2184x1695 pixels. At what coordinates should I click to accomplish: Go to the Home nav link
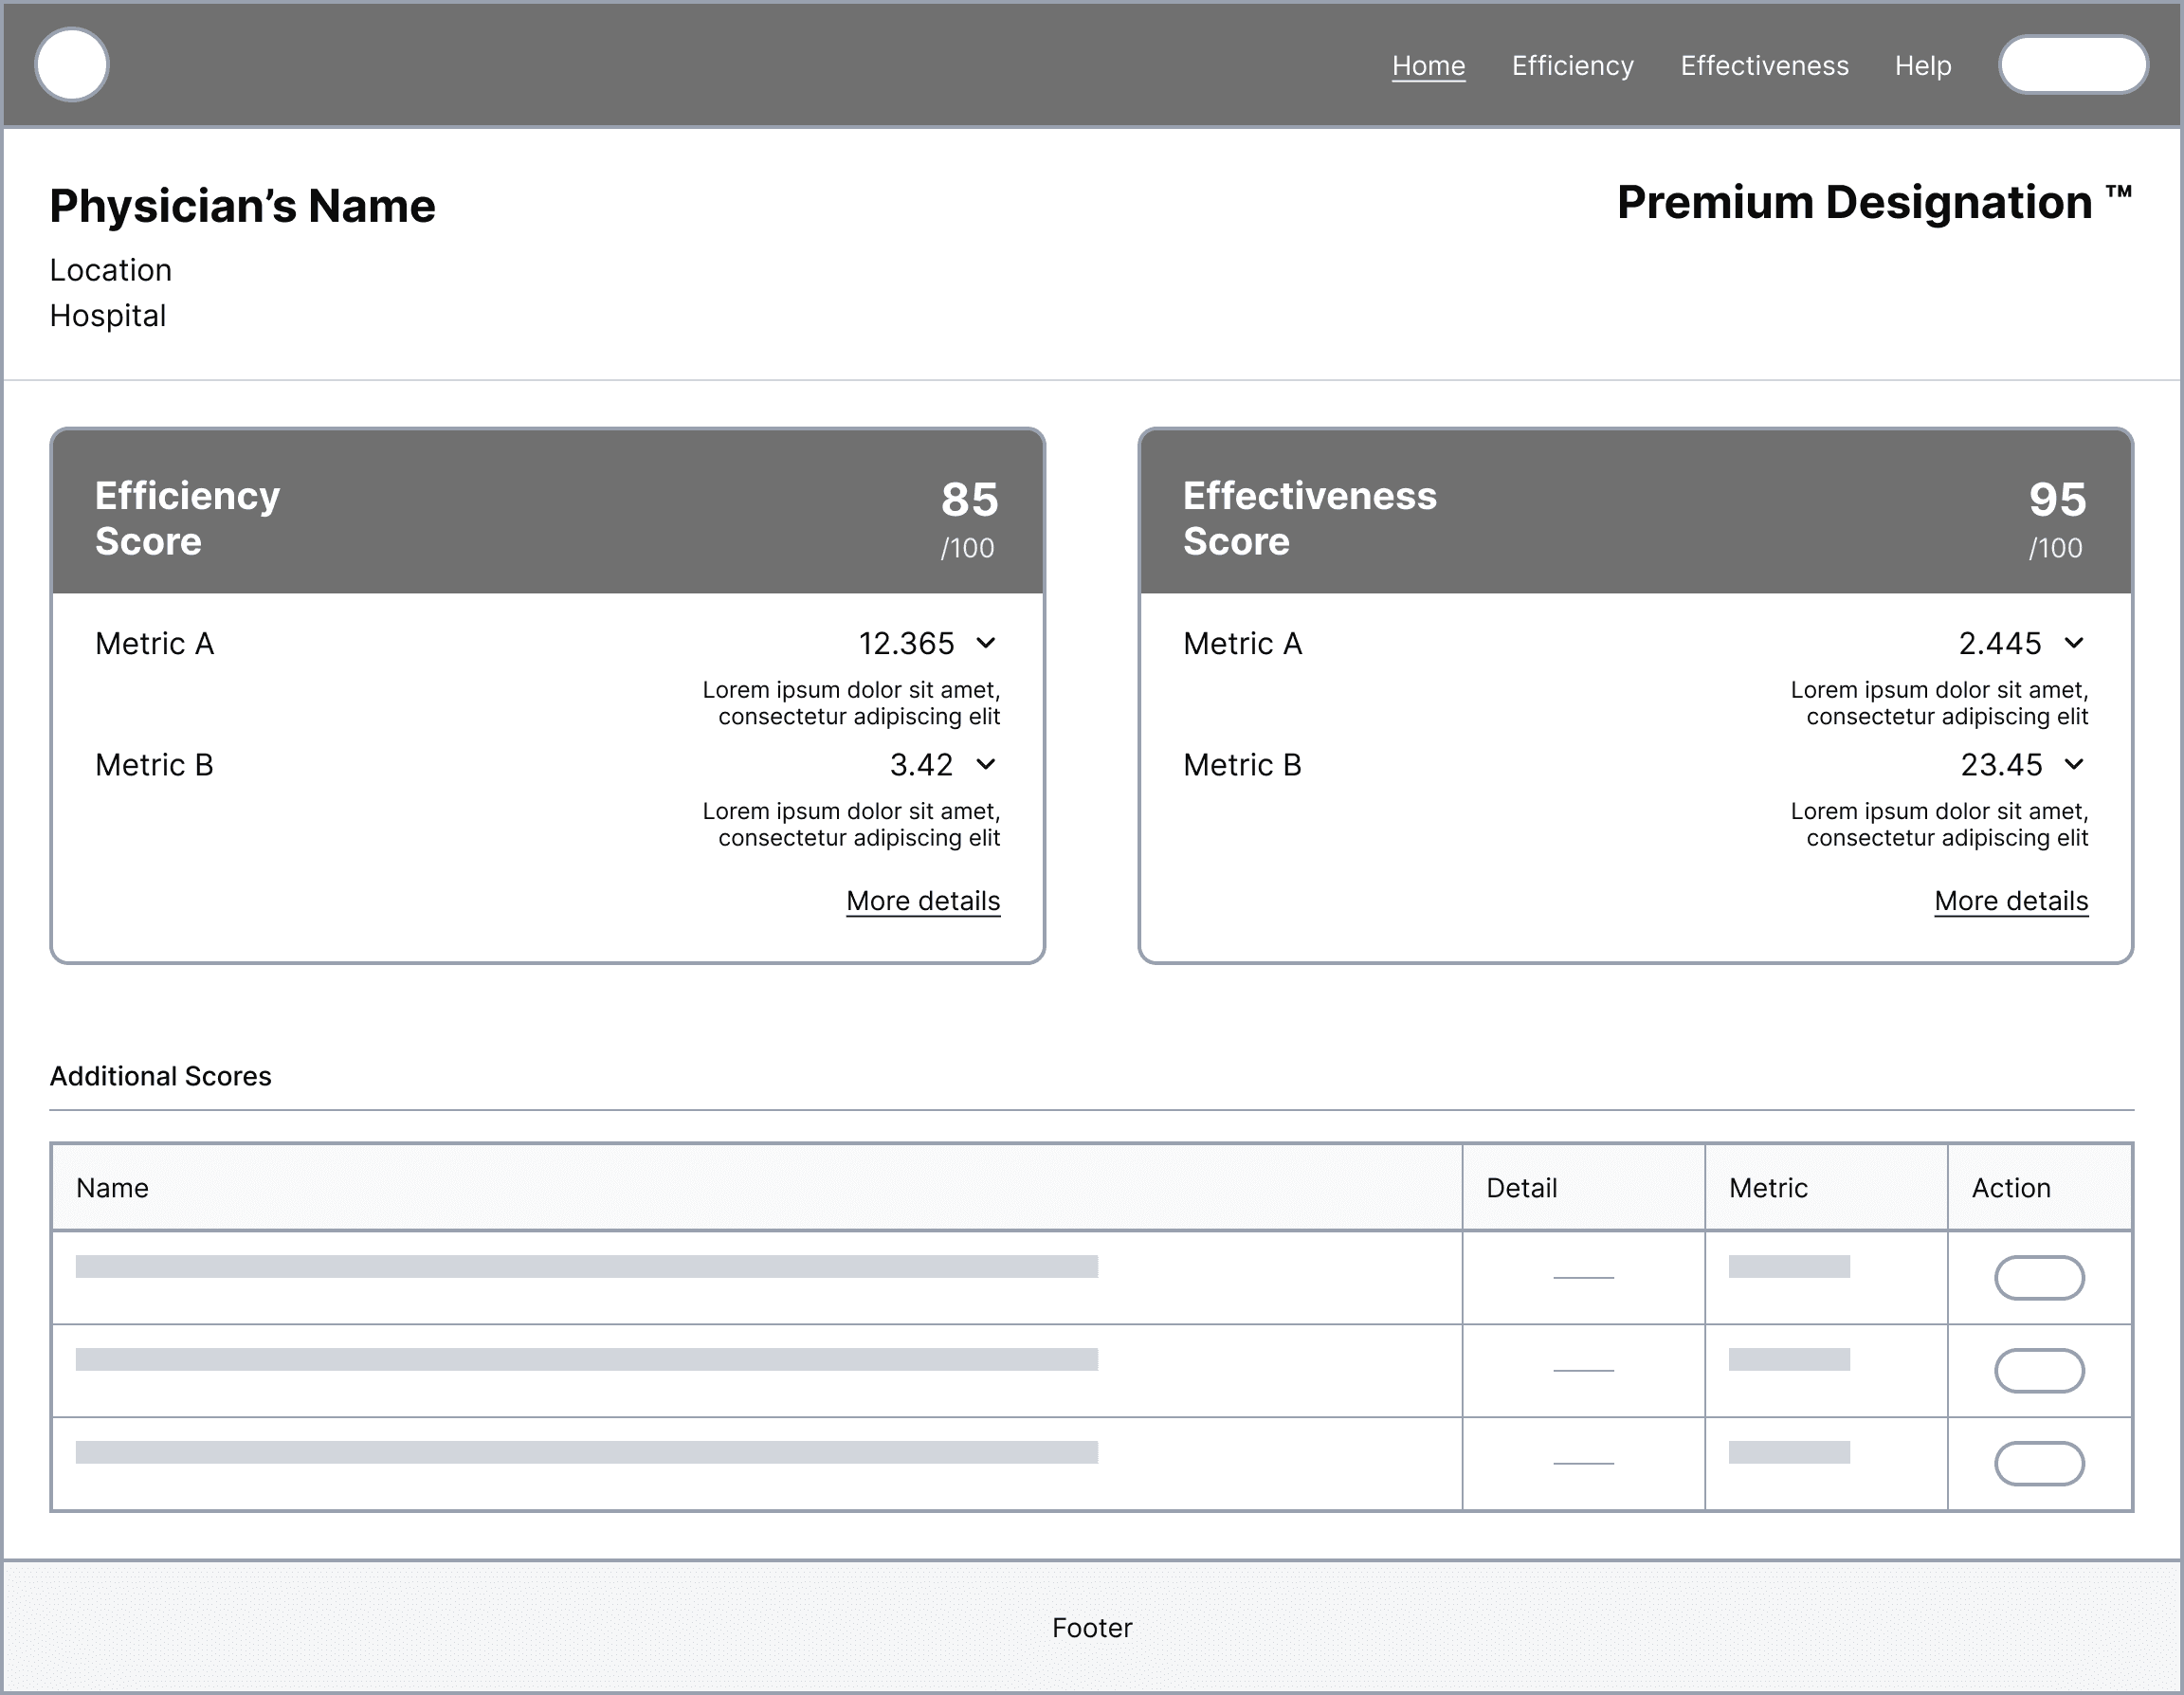tap(1428, 66)
